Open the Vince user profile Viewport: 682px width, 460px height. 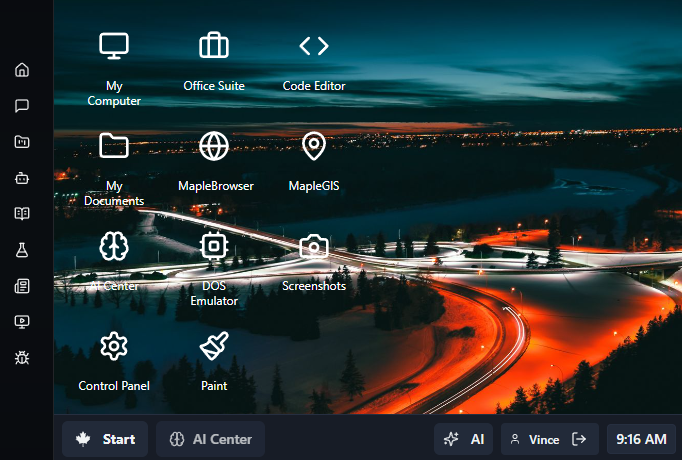[535, 439]
